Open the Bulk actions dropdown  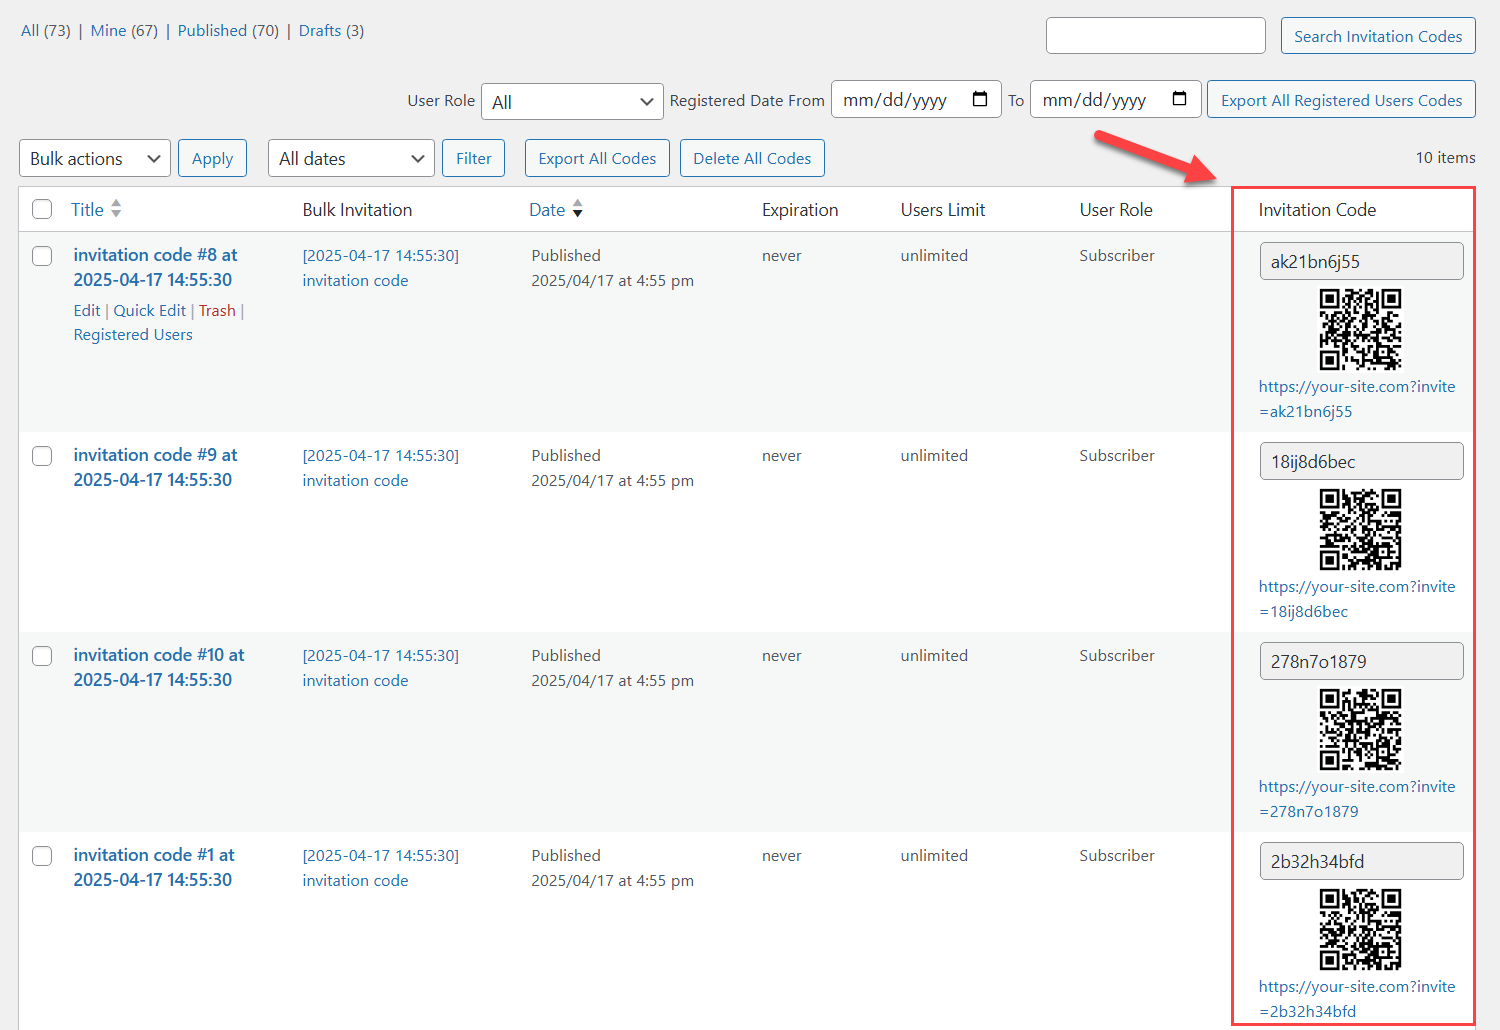(x=95, y=158)
